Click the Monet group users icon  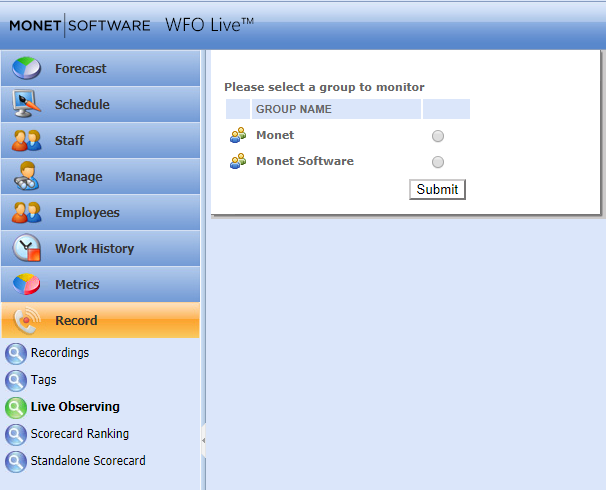pos(238,136)
